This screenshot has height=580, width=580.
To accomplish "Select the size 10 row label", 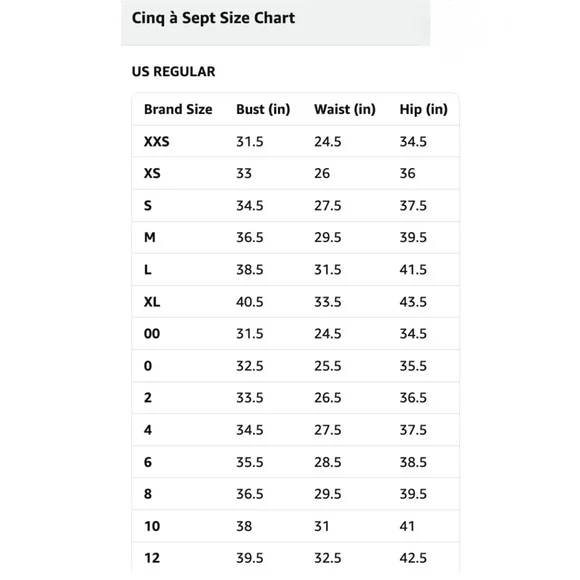I will 152,526.
